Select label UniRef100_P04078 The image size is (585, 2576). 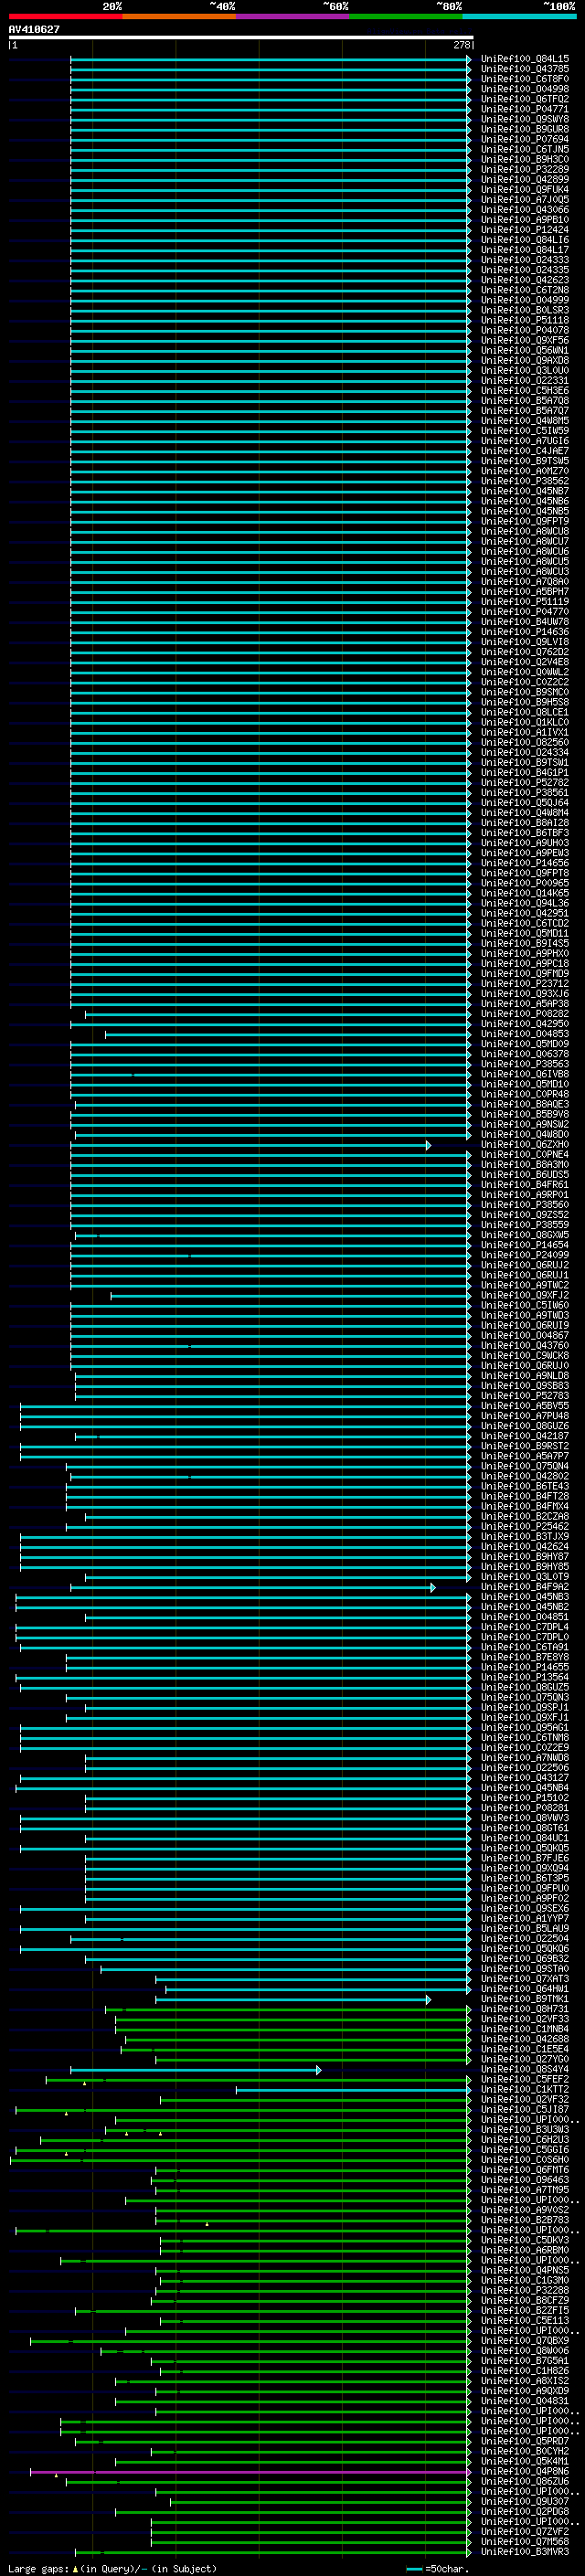[525, 330]
